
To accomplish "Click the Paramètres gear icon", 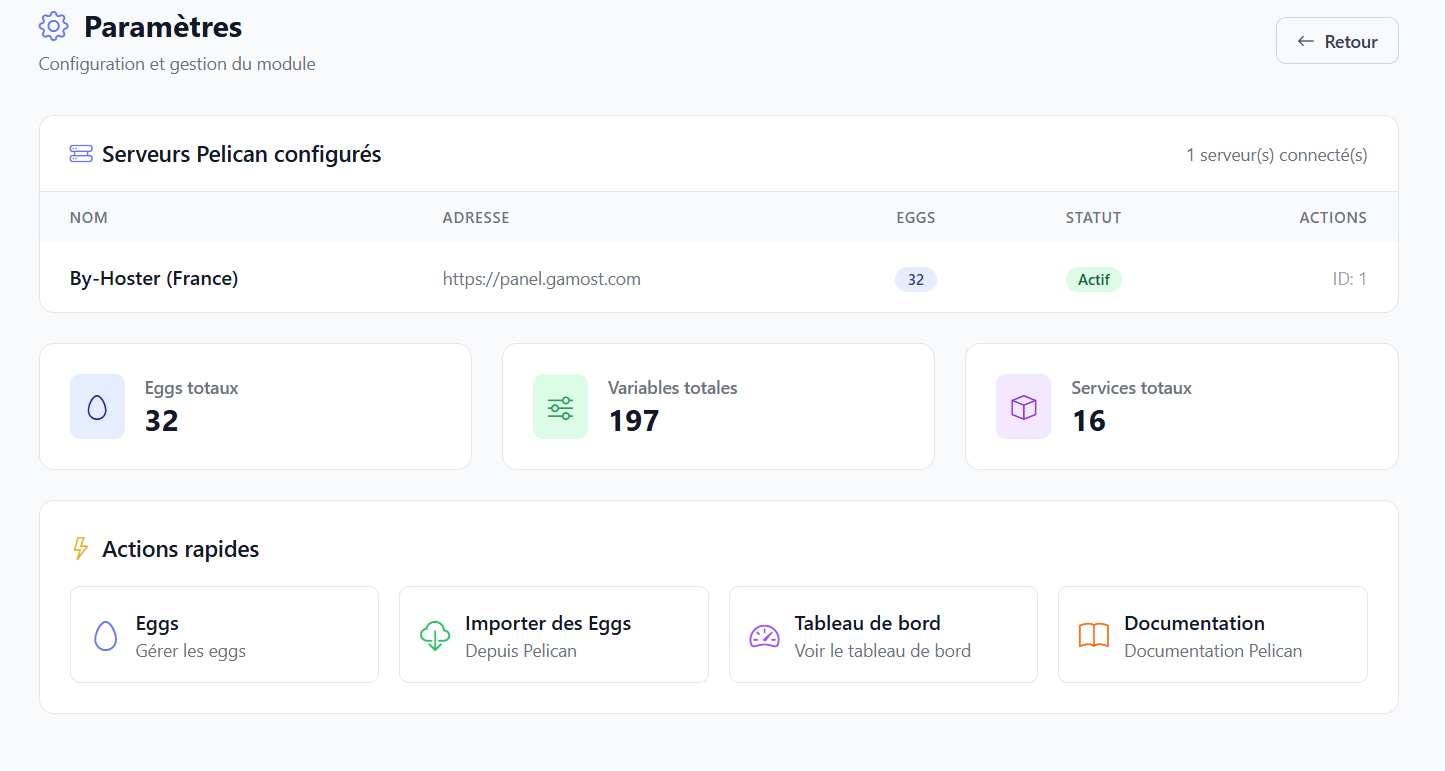I will point(53,27).
